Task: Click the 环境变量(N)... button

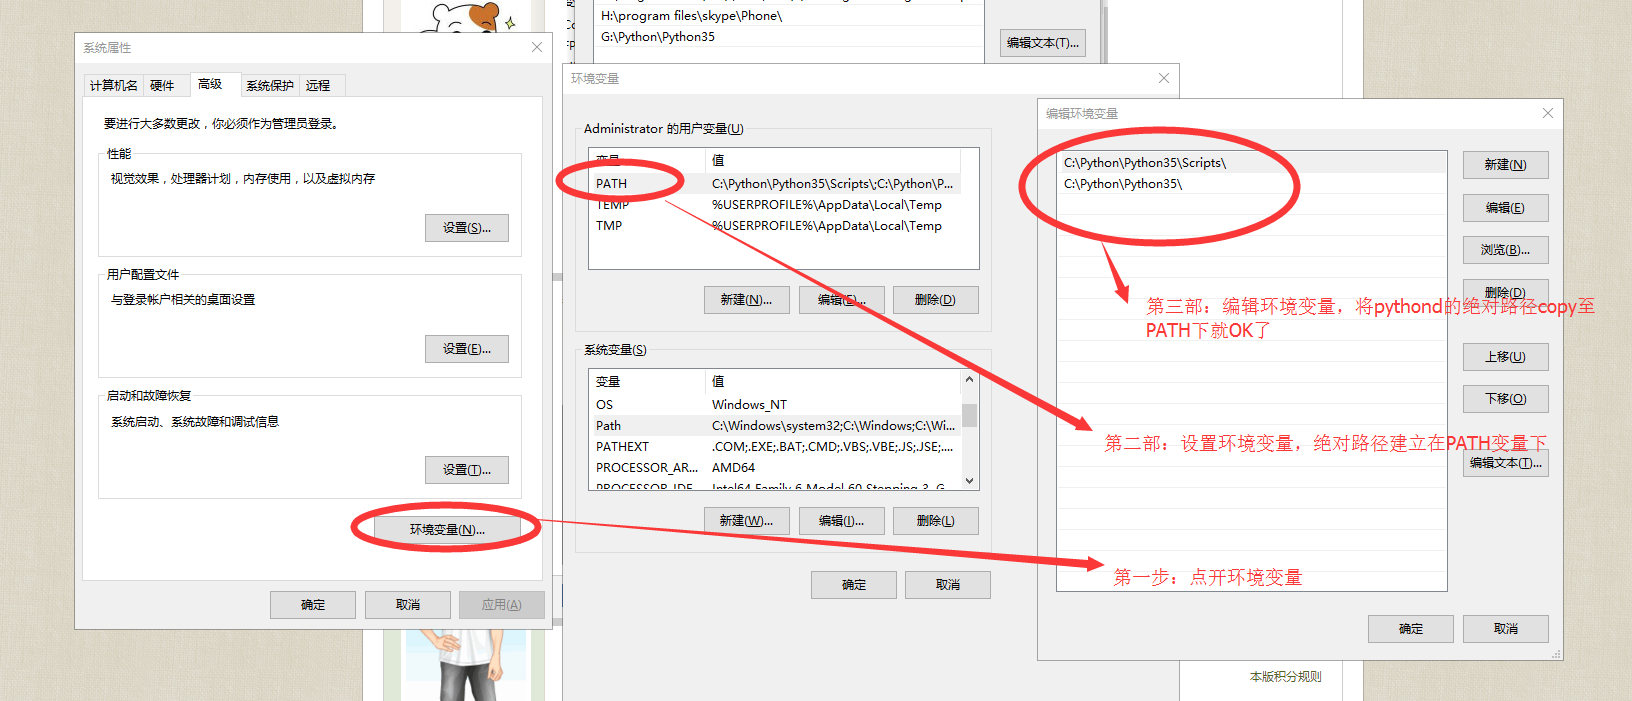Action: (x=447, y=529)
